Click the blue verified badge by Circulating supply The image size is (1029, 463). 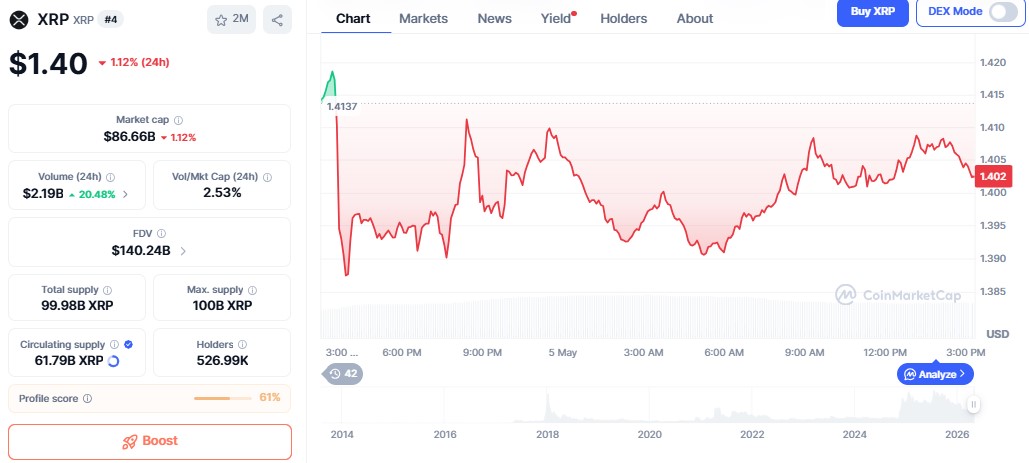pyautogui.click(x=128, y=344)
